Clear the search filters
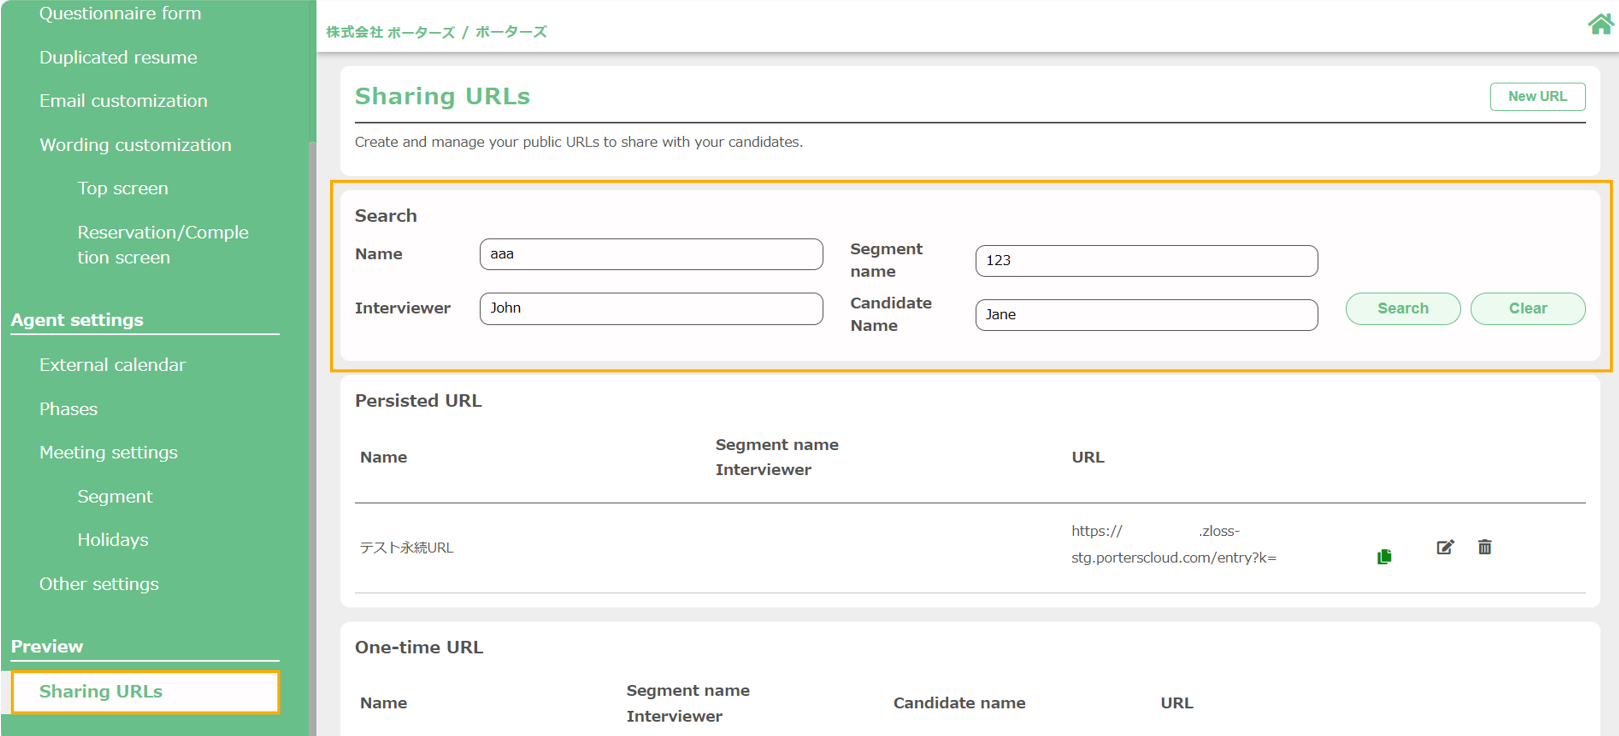The image size is (1619, 736). [1527, 309]
